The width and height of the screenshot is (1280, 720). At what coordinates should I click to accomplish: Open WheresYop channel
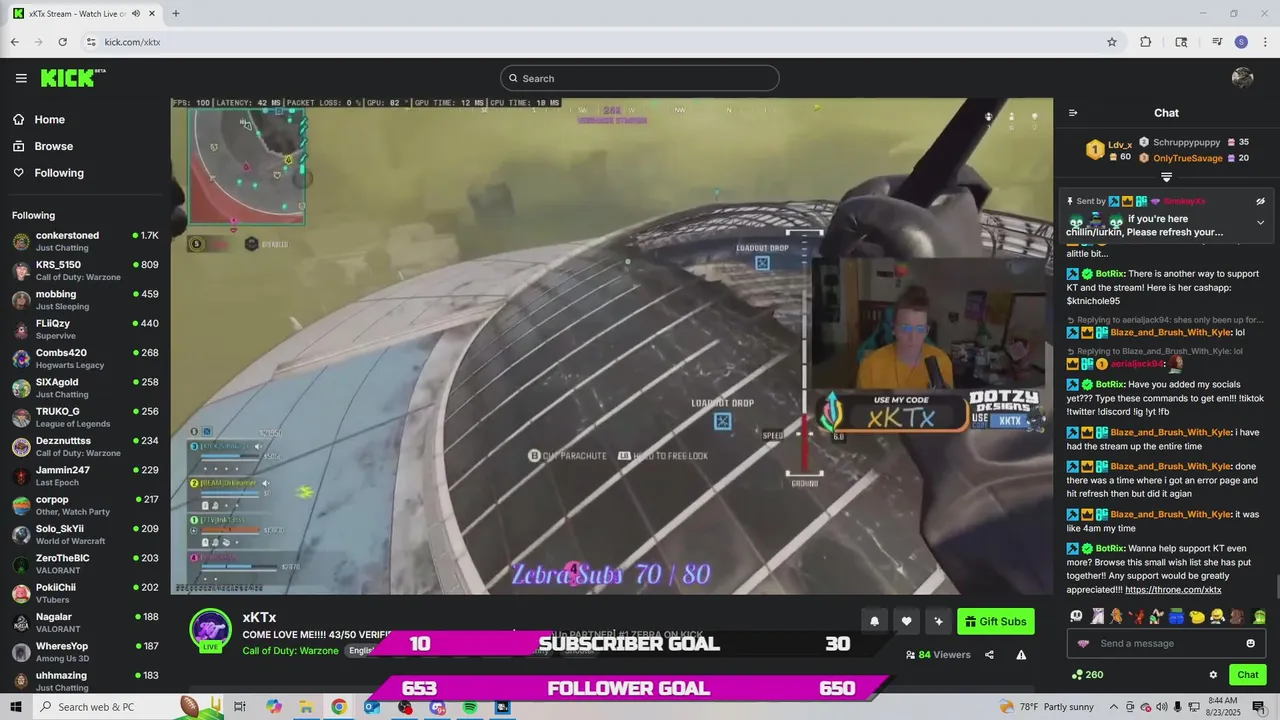point(85,651)
